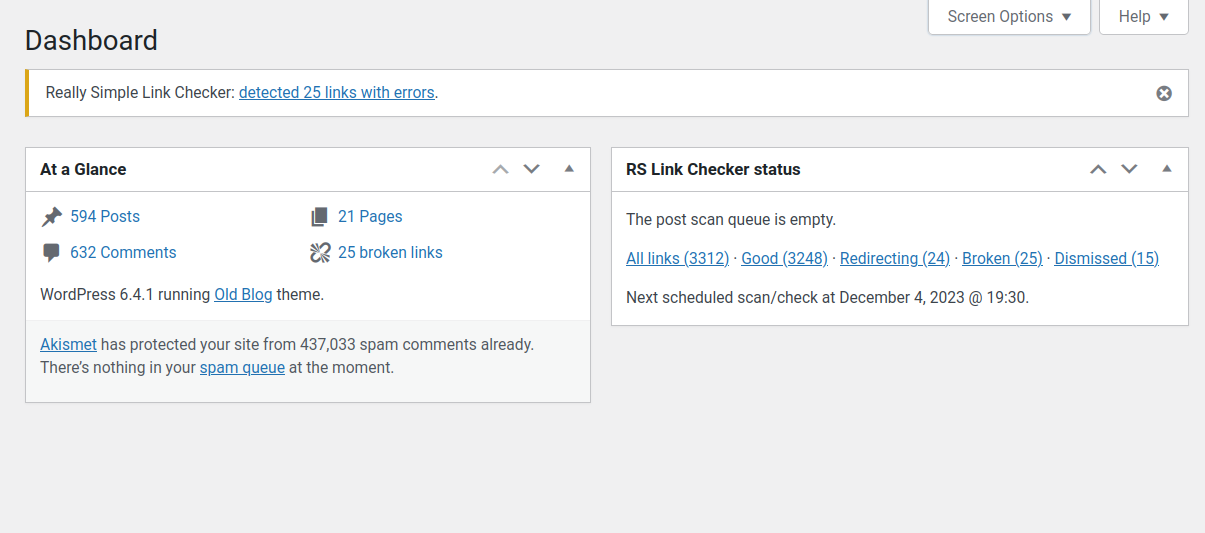1205x533 pixels.
Task: Click the broken chain icon beside 25 broken links
Action: (x=320, y=253)
